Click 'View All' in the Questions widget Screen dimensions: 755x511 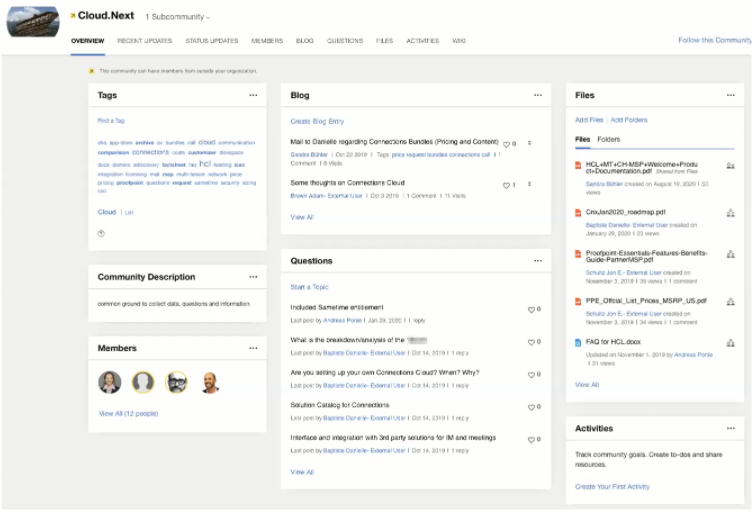[x=302, y=472]
